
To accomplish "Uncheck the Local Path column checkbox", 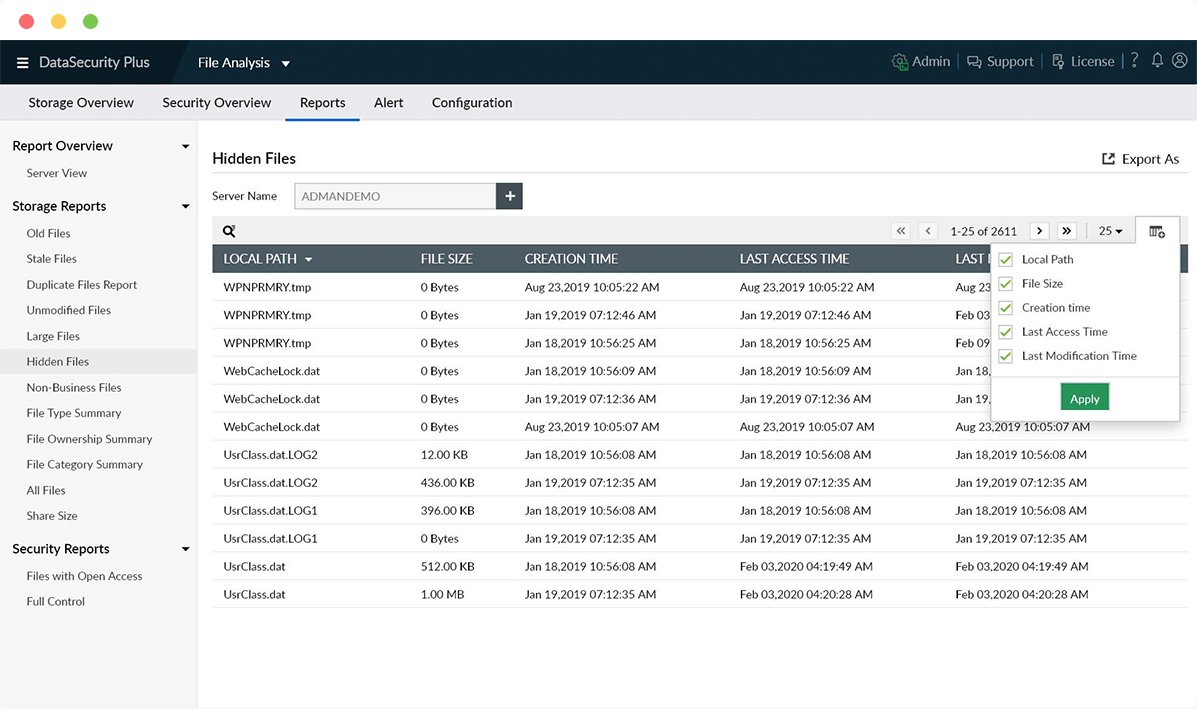I will 1006,259.
